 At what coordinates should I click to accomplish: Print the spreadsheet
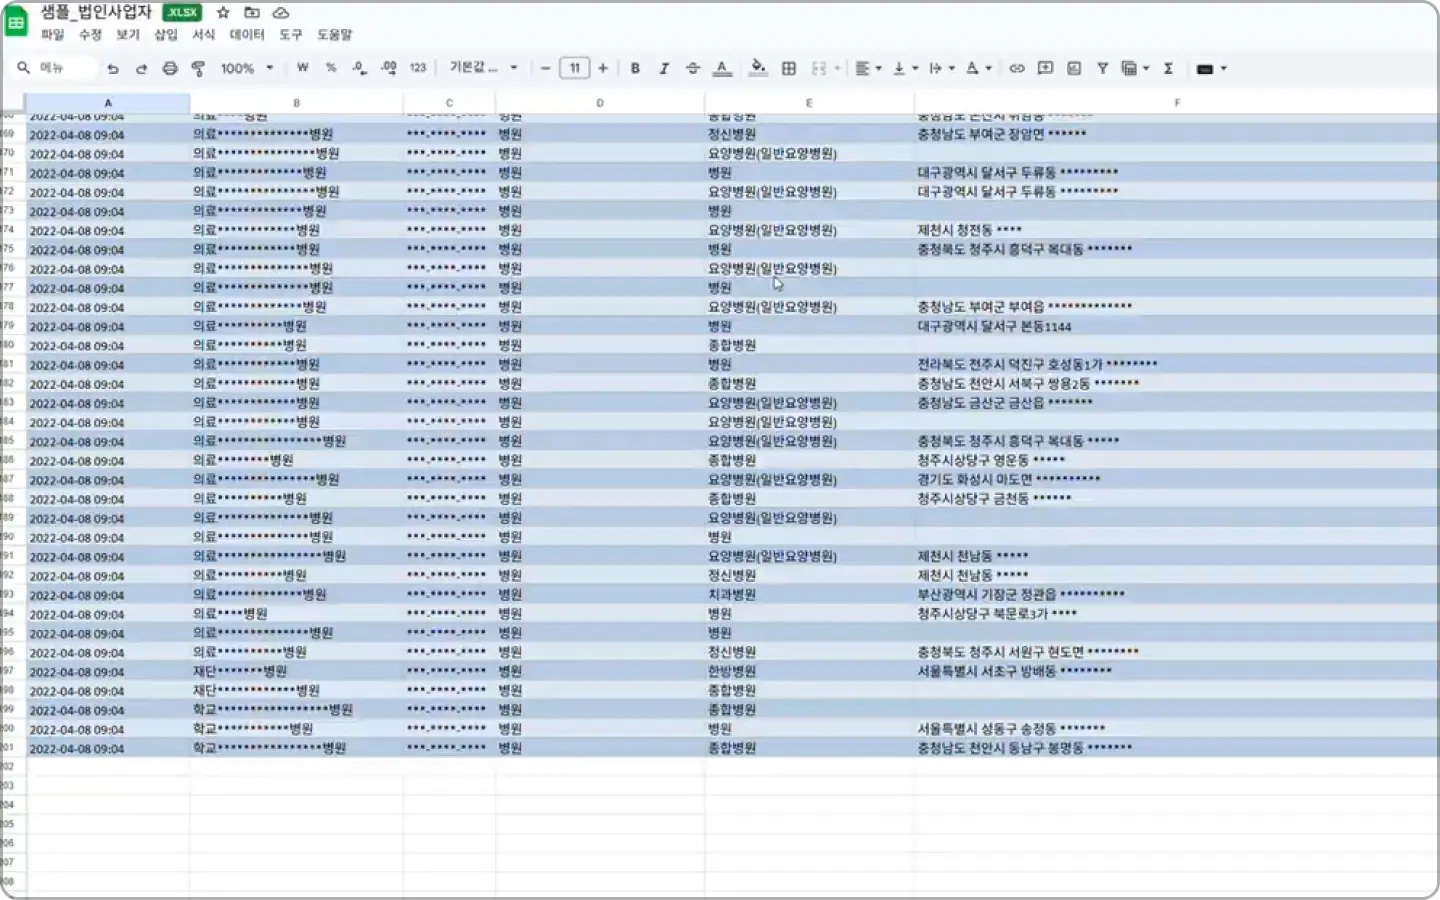(170, 68)
